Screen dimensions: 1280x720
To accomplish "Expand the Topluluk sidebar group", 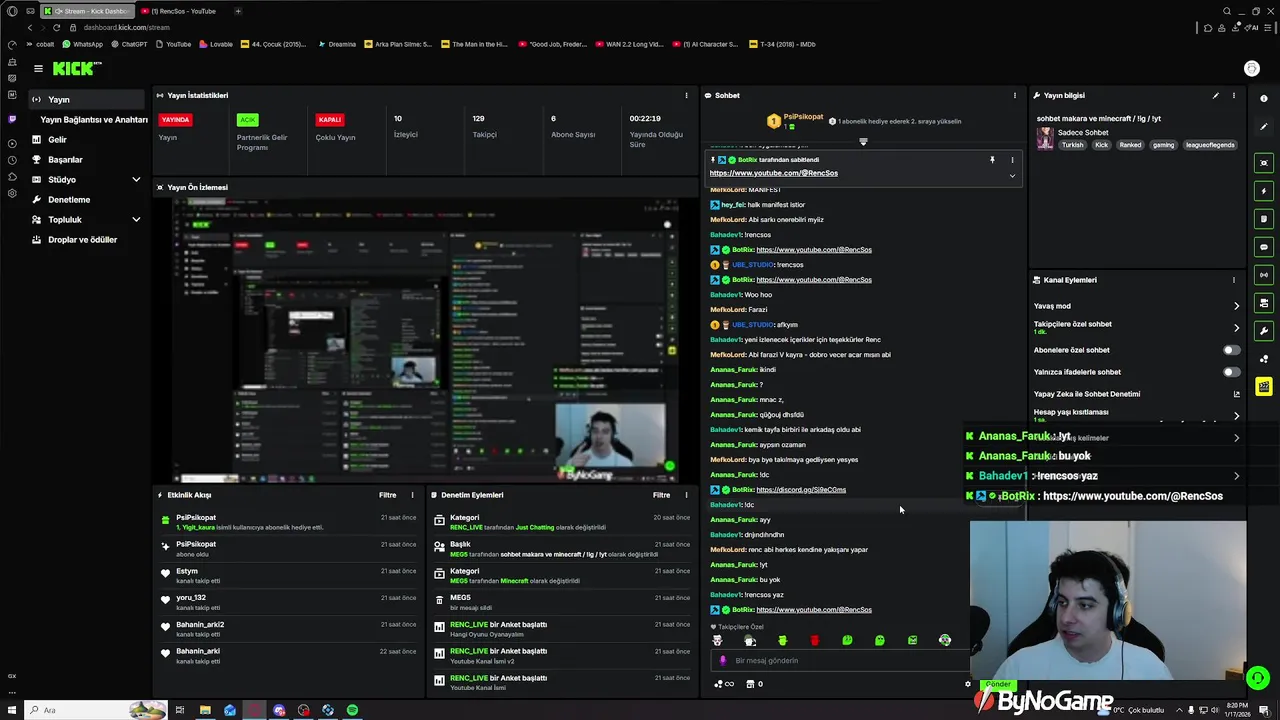I will click(87, 219).
